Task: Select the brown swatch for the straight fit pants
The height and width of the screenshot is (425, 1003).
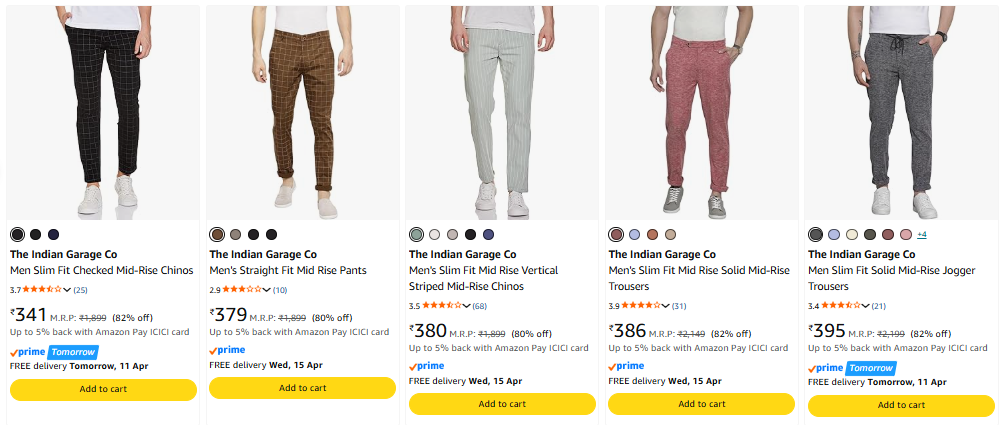Action: [x=217, y=235]
